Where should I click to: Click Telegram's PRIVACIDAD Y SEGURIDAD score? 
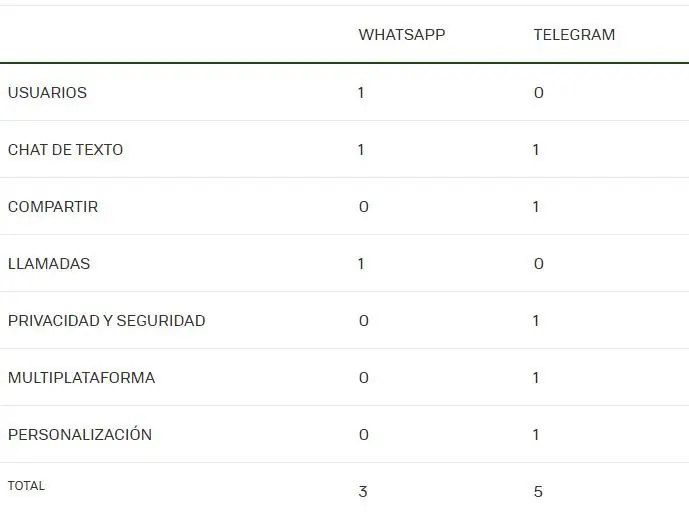[536, 321]
